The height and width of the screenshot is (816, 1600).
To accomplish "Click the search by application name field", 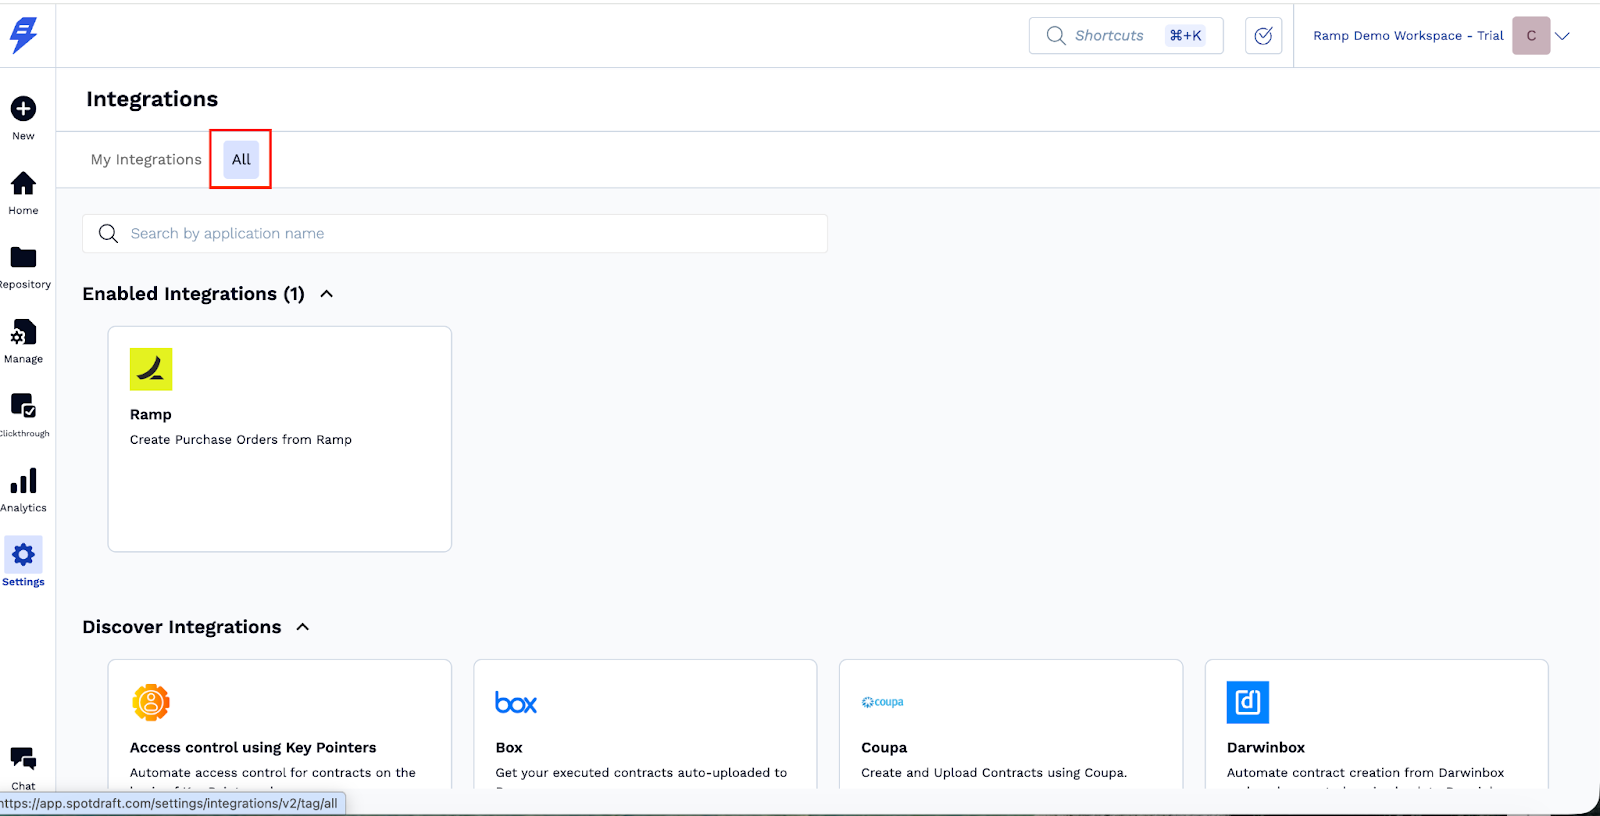I will click(455, 234).
